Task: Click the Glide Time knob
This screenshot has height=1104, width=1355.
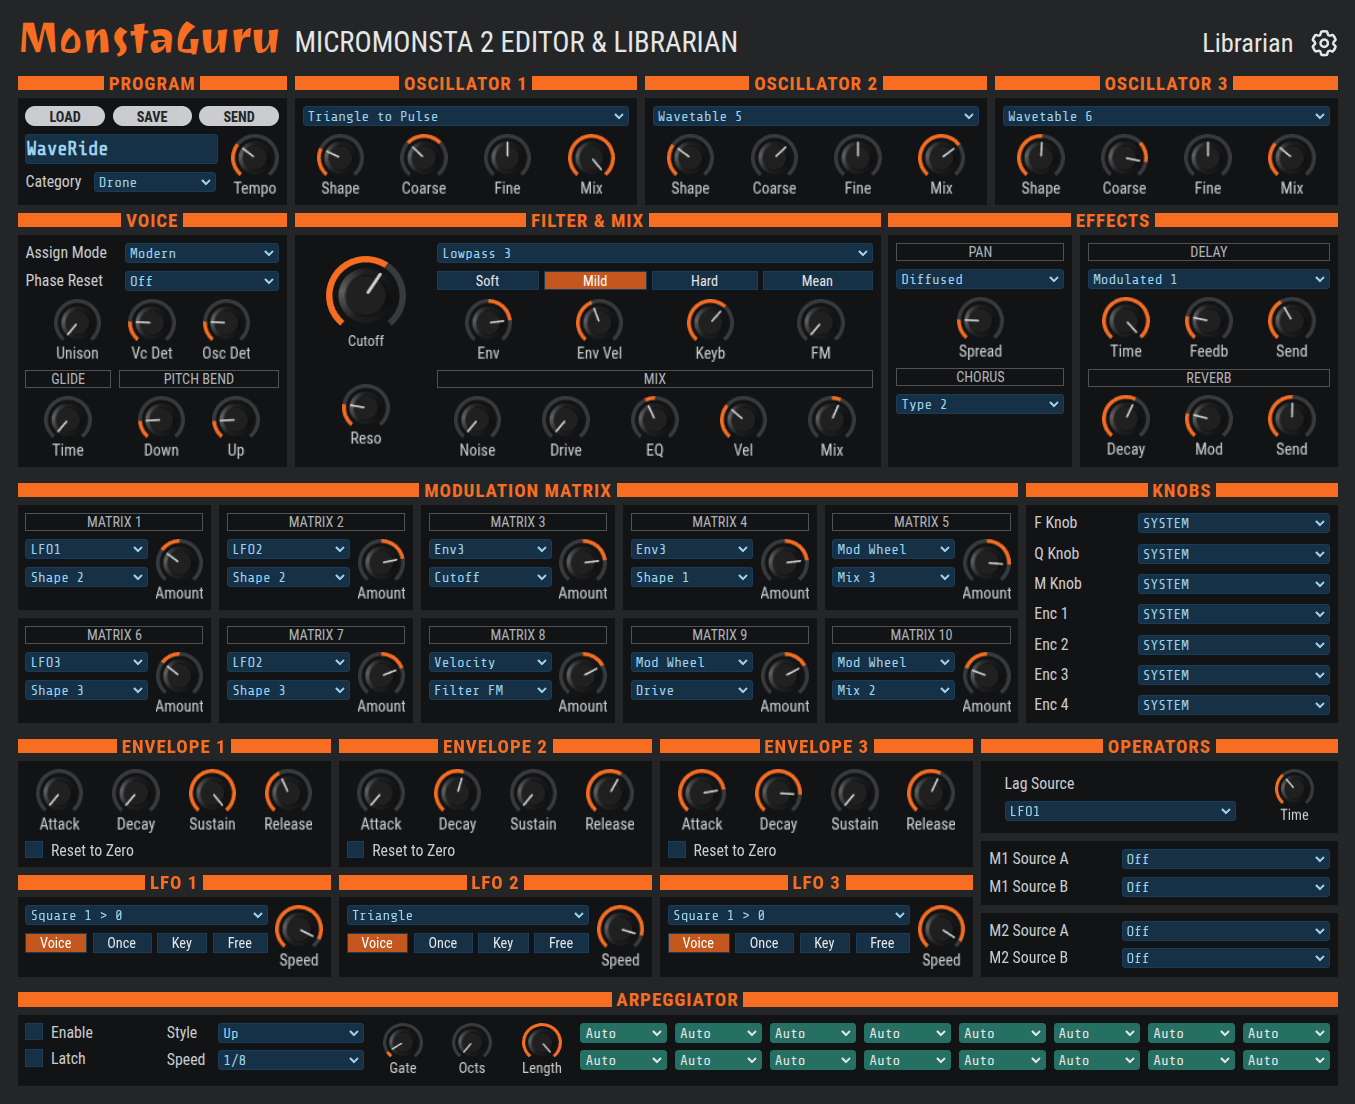Action: pyautogui.click(x=68, y=420)
